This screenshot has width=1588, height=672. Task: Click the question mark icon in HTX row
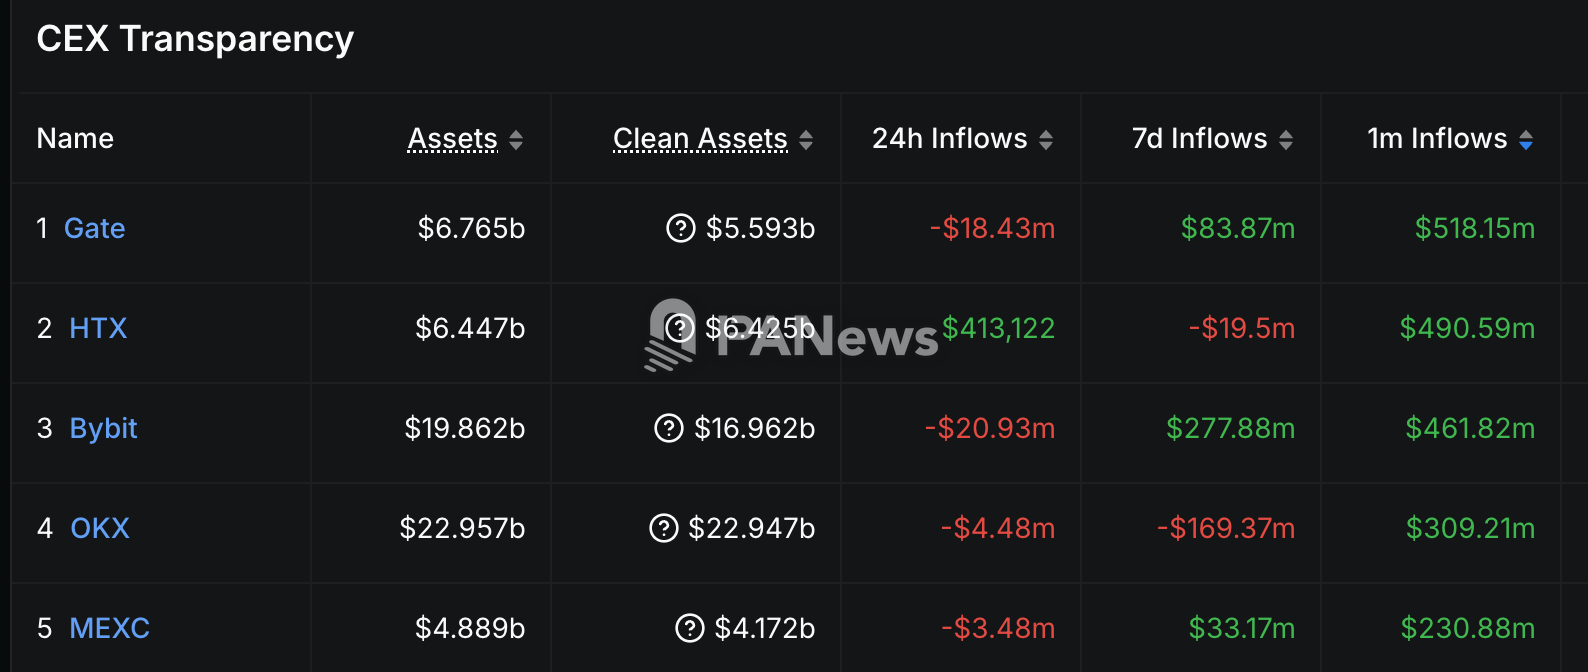coord(680,328)
